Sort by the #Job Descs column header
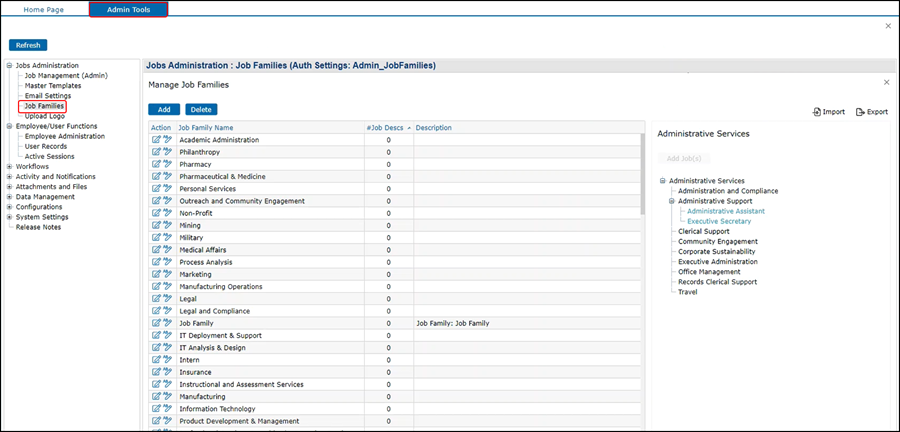 [x=386, y=128]
